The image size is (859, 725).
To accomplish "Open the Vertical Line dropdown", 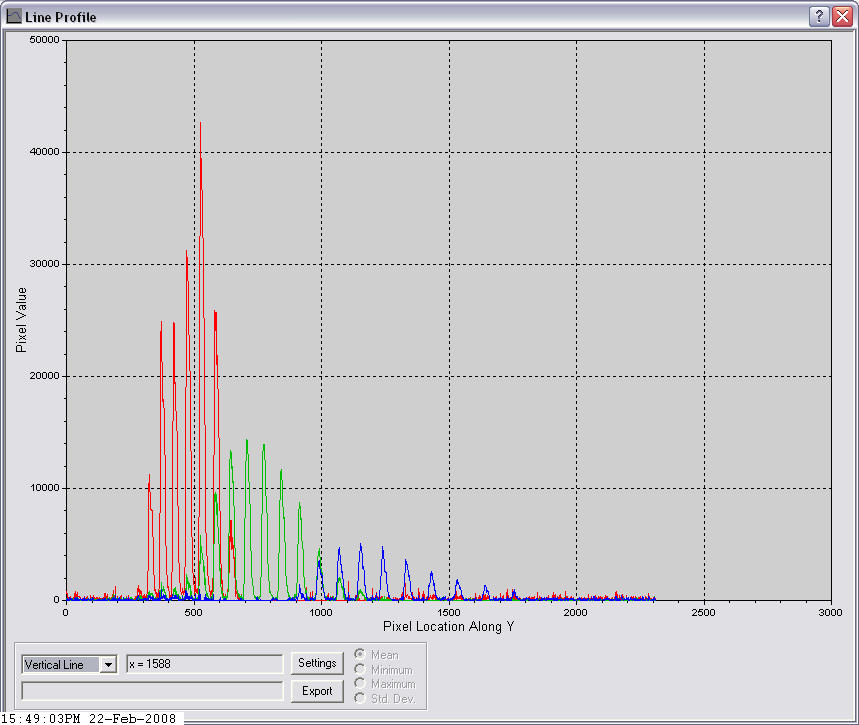I will click(x=108, y=665).
